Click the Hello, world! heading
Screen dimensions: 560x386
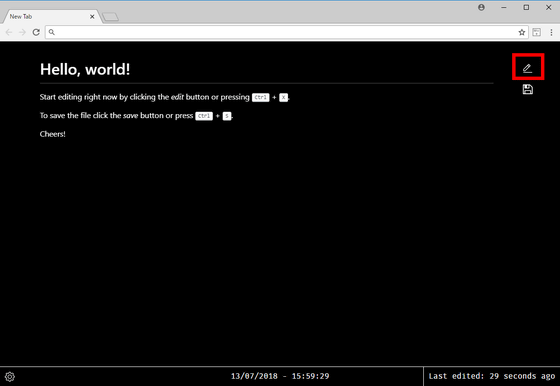pos(85,69)
